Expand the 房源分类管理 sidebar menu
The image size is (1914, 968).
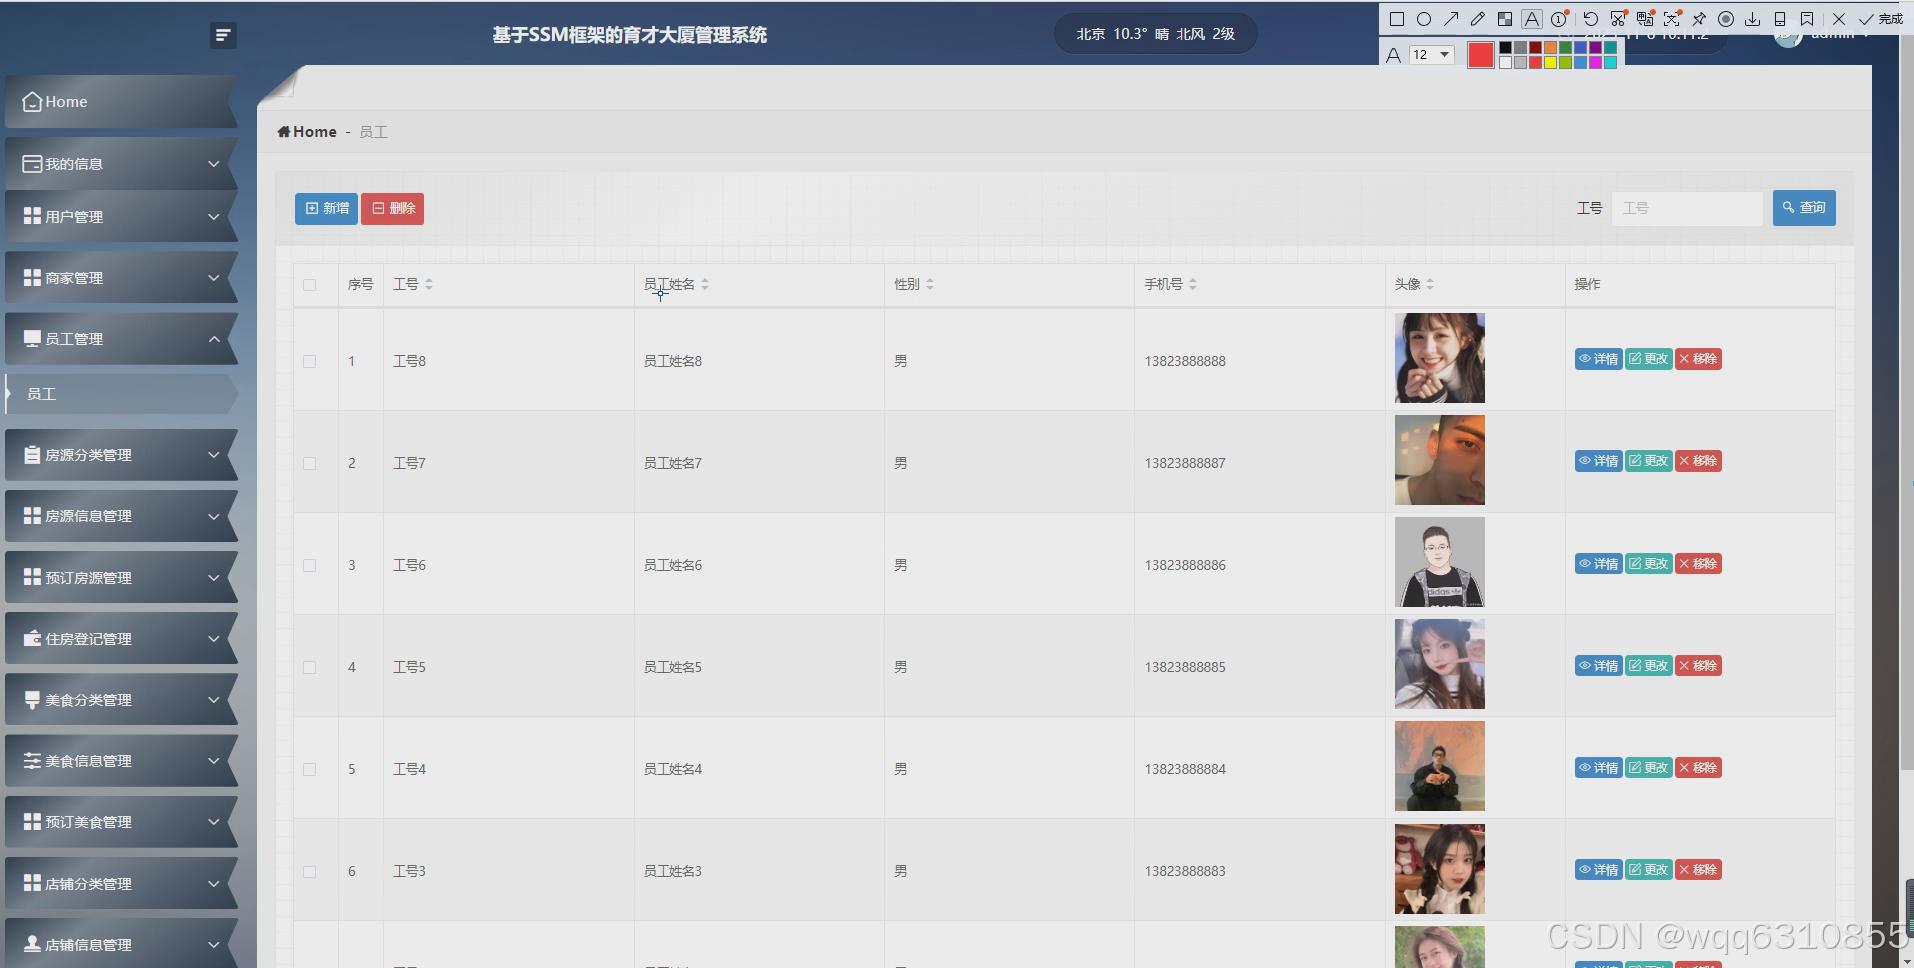click(120, 455)
